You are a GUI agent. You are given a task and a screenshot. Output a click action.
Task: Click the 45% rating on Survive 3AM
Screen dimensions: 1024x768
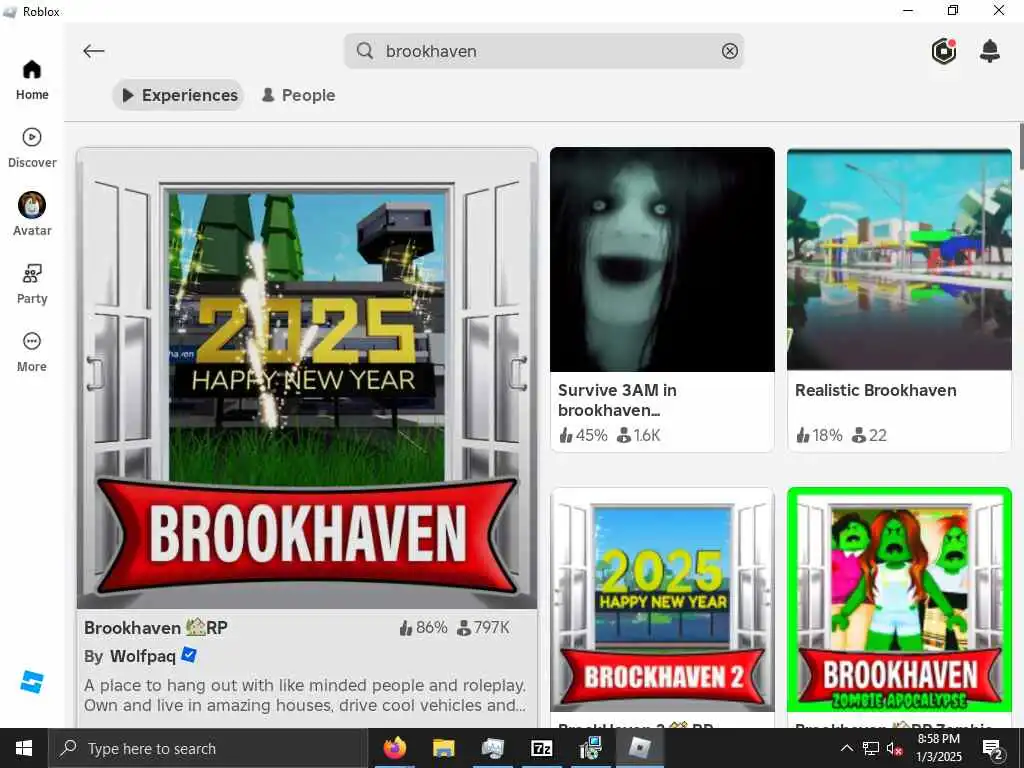point(583,435)
